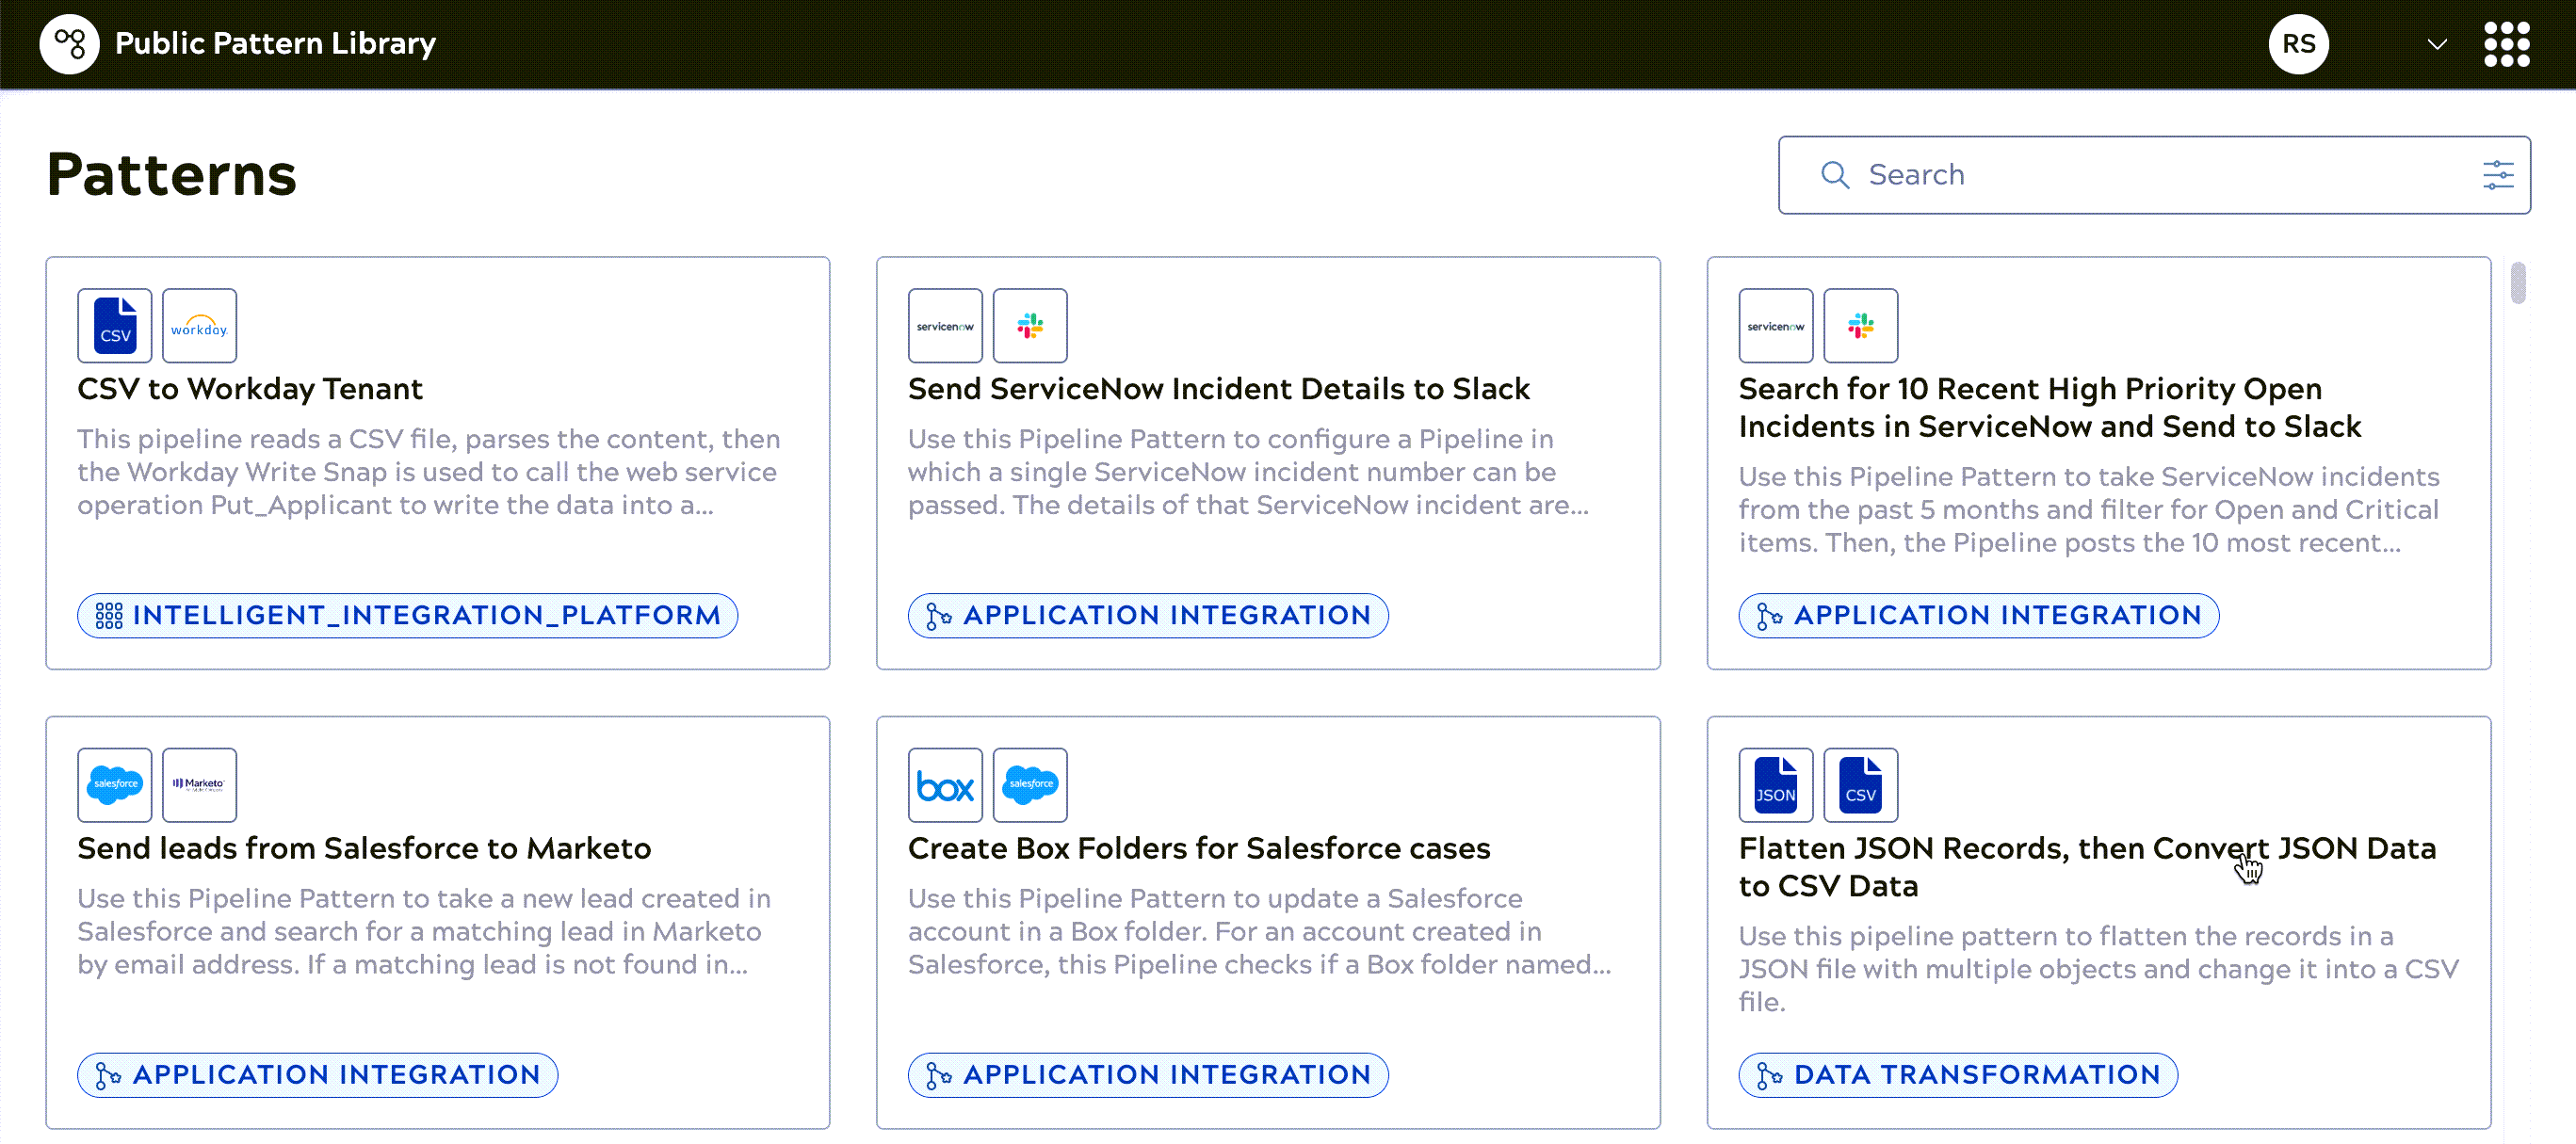Open the CSV to Workday Tenant pattern
Screen dimensions: 2576x1144
250,389
